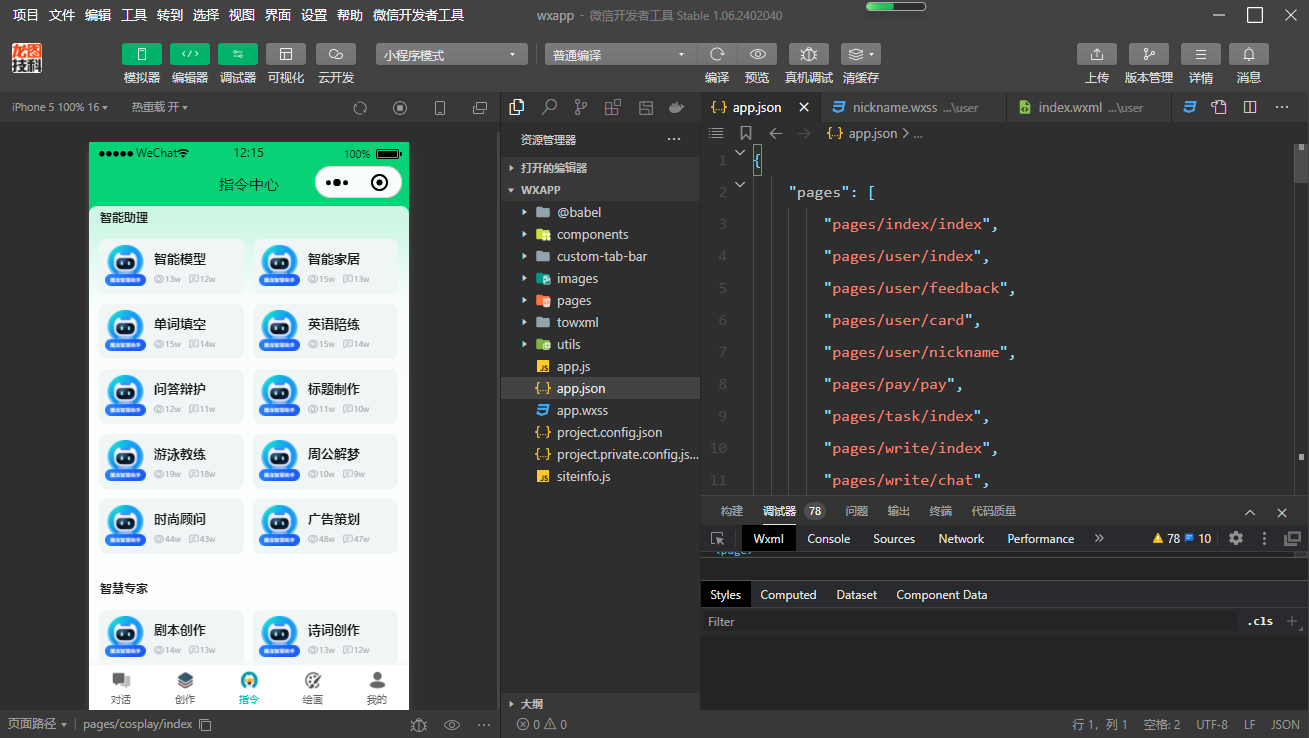Open the Explorer files icon
The width and height of the screenshot is (1309, 738).
[517, 107]
